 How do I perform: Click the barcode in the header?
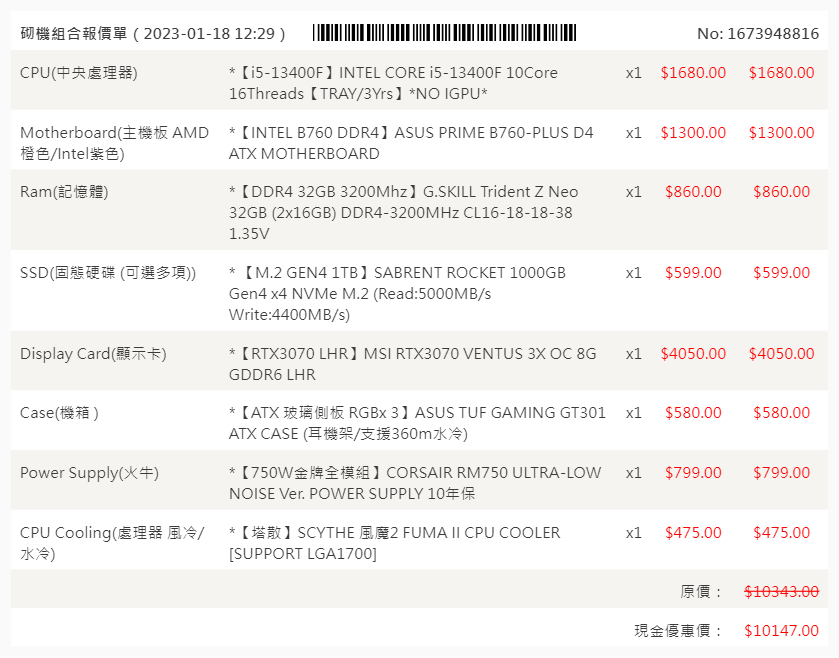tap(444, 33)
